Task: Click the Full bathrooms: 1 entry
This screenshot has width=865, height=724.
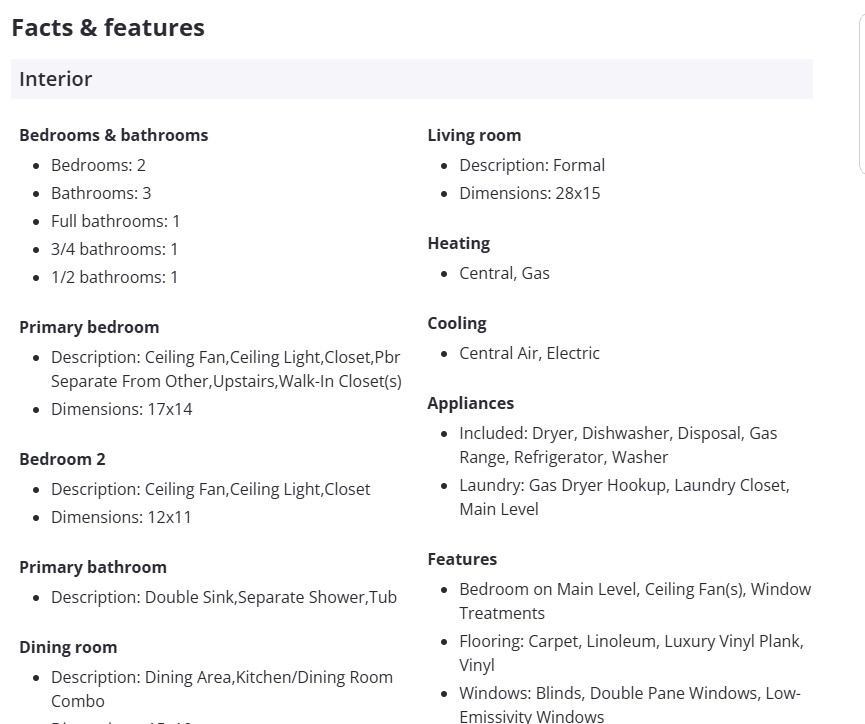Action: point(115,221)
